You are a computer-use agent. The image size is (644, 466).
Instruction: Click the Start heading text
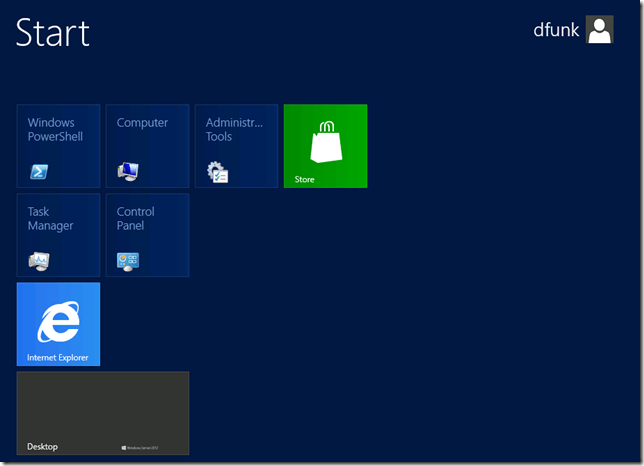click(52, 33)
